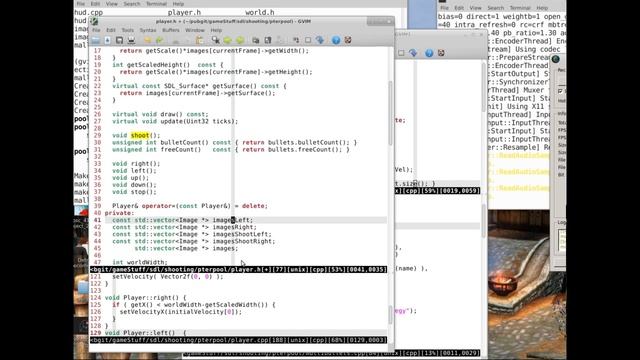The image size is (640, 360).
Task: Click 'void Player::right()' on line 124
Action: pos(142,298)
